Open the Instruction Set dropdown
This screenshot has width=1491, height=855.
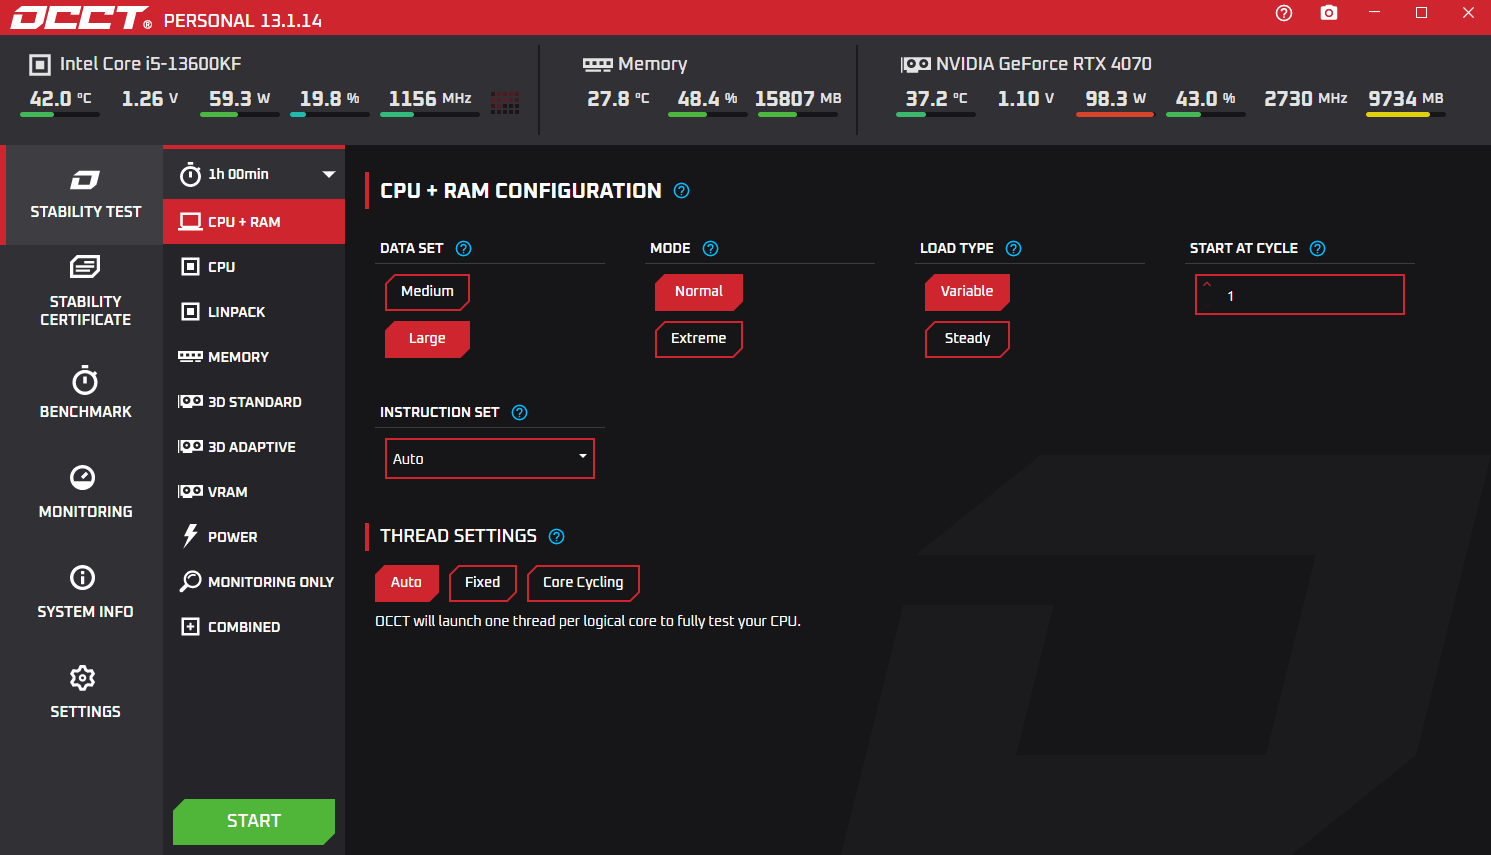click(x=490, y=458)
